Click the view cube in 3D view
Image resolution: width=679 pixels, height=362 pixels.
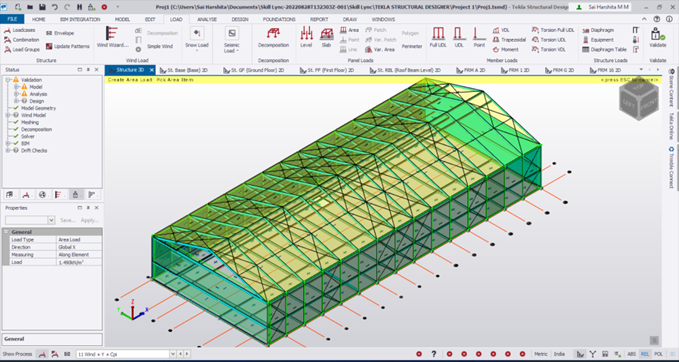pyautogui.click(x=639, y=98)
